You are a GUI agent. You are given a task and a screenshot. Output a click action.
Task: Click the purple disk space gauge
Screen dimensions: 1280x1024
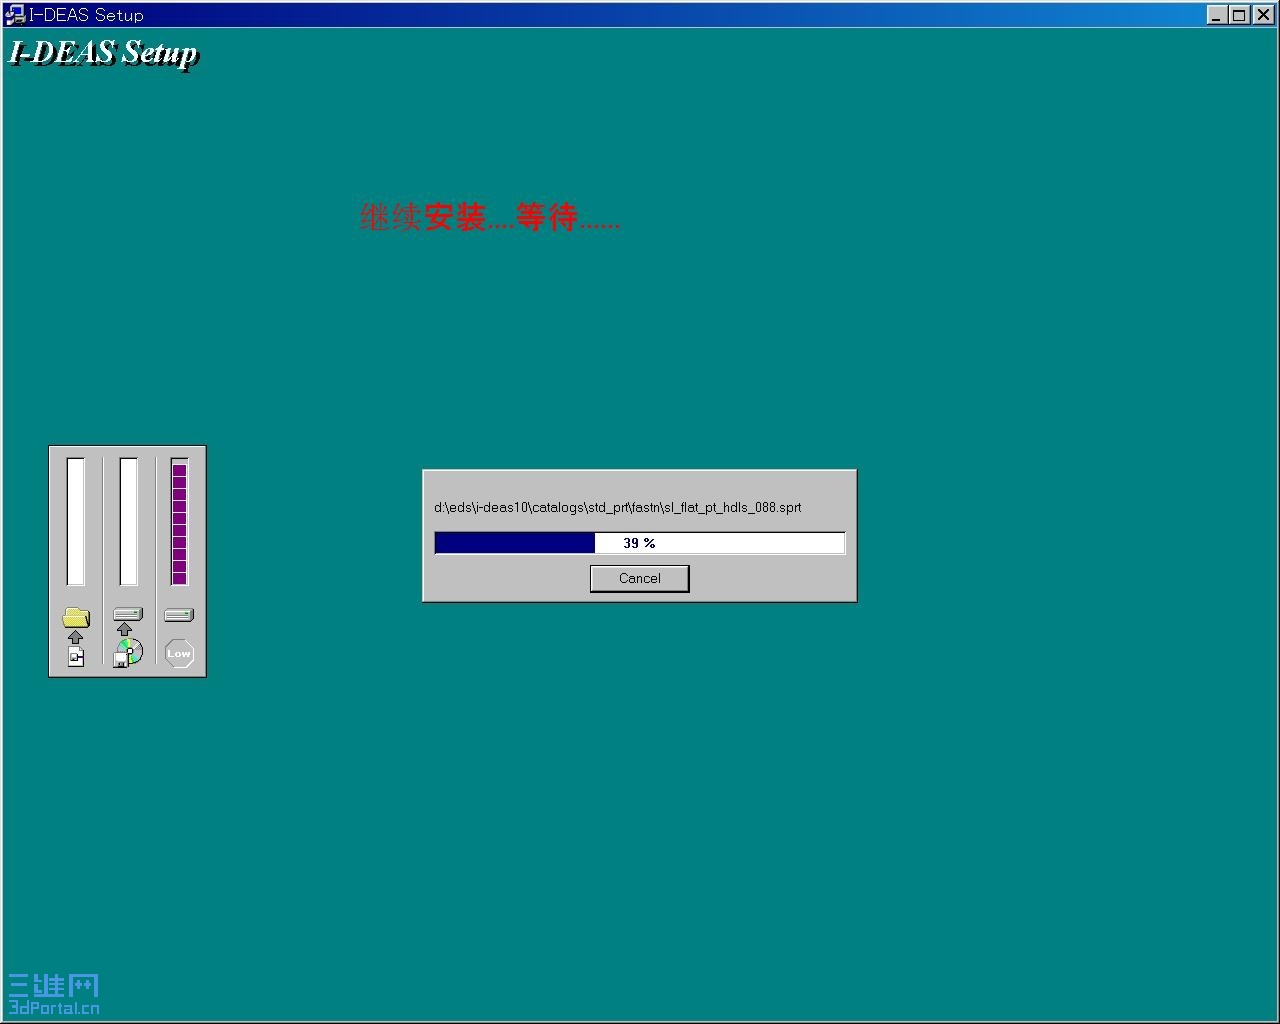tap(179, 522)
